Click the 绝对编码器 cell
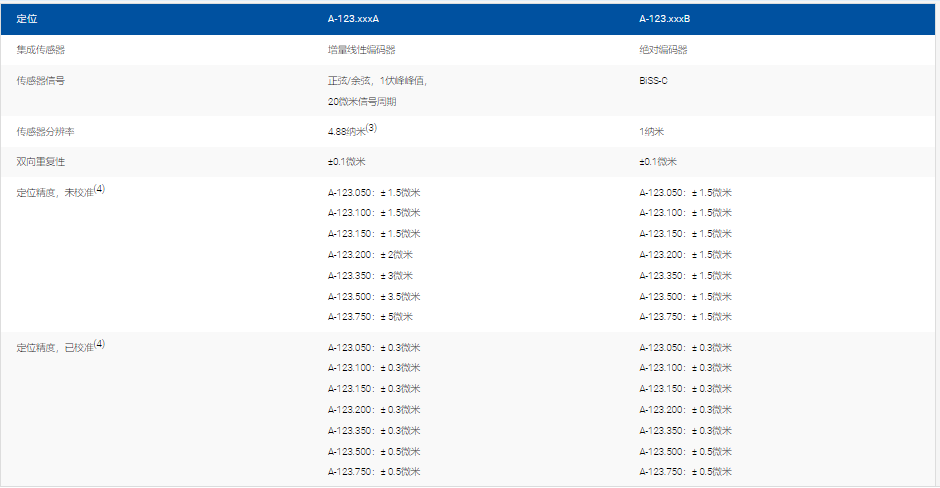 663,50
